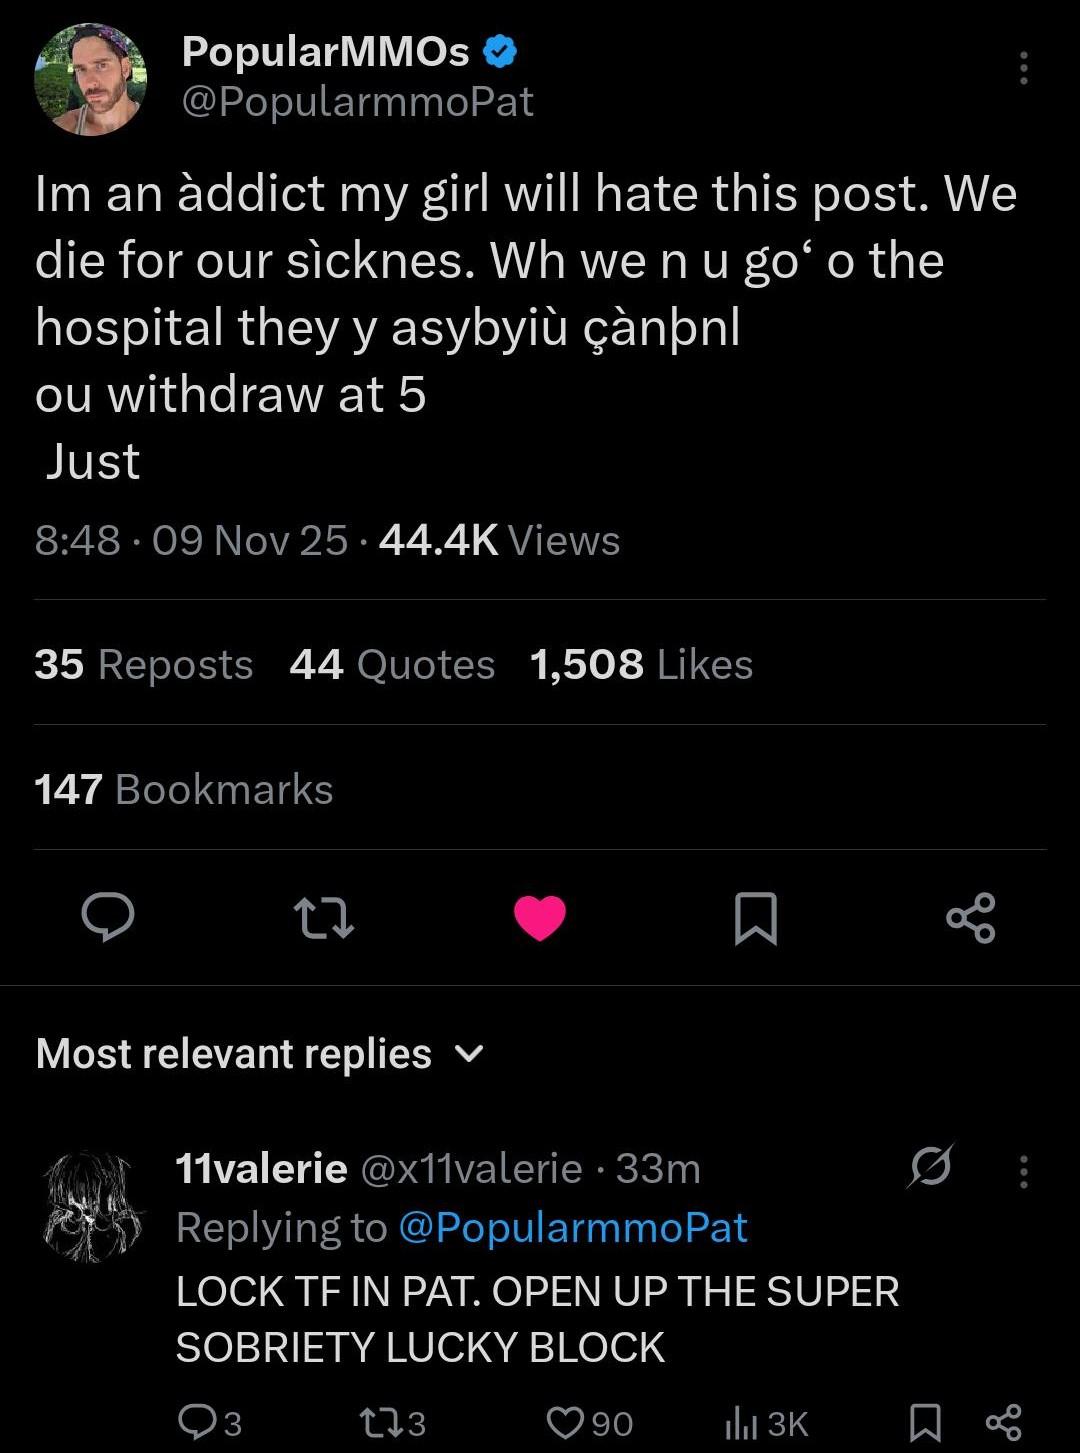View analytics for the 3K-view reply

tap(740, 1422)
